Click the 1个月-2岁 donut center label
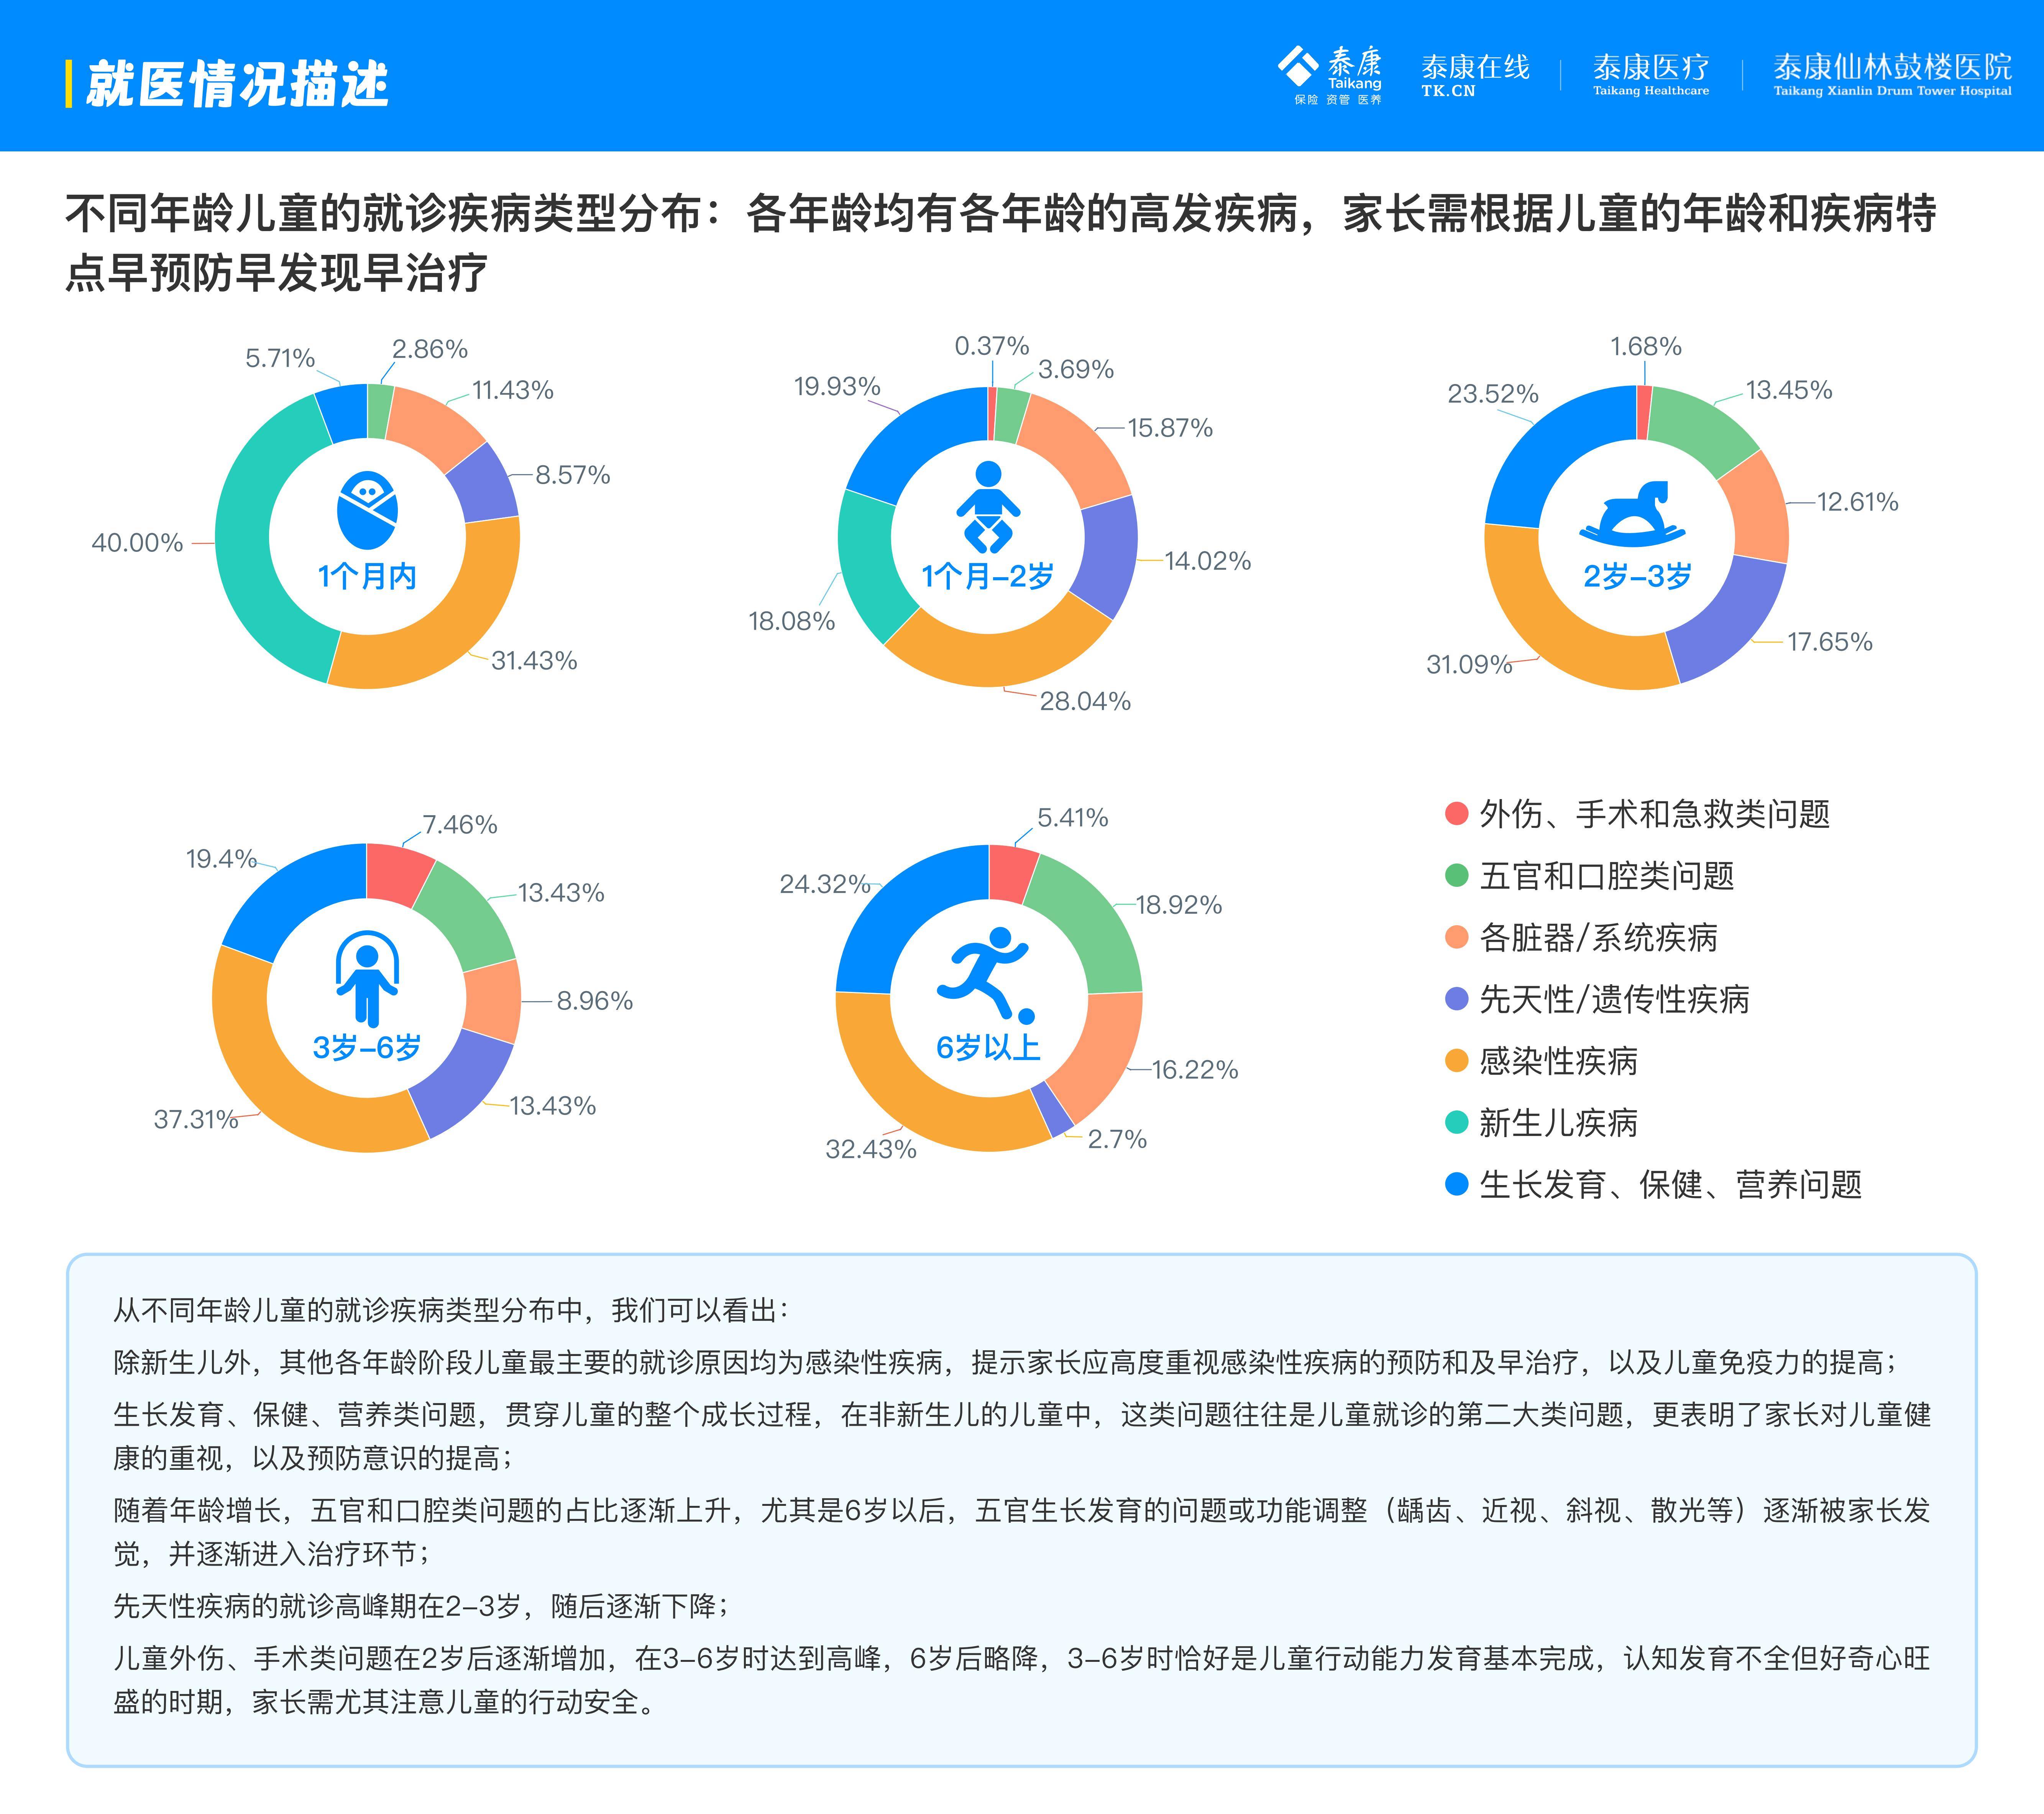Screen dimensions: 2044x1814 [x=988, y=576]
